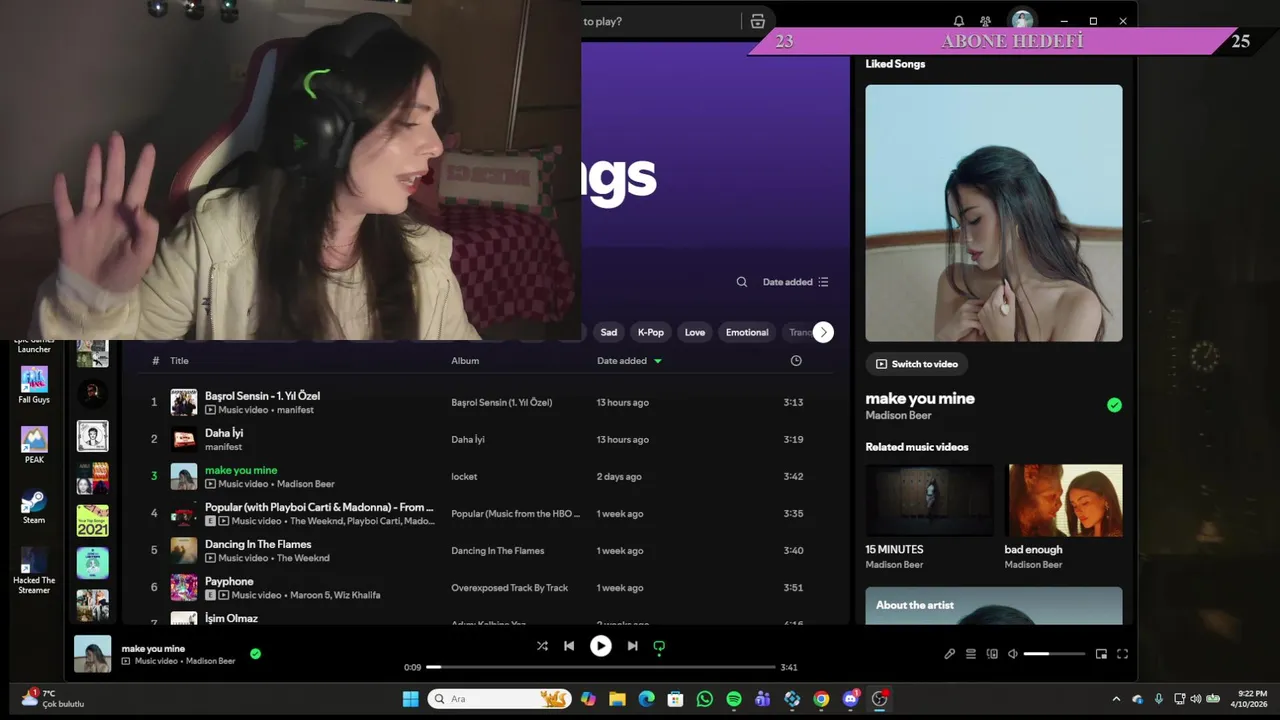Click Date added column header sort arrow
The height and width of the screenshot is (720, 1280).
(657, 361)
